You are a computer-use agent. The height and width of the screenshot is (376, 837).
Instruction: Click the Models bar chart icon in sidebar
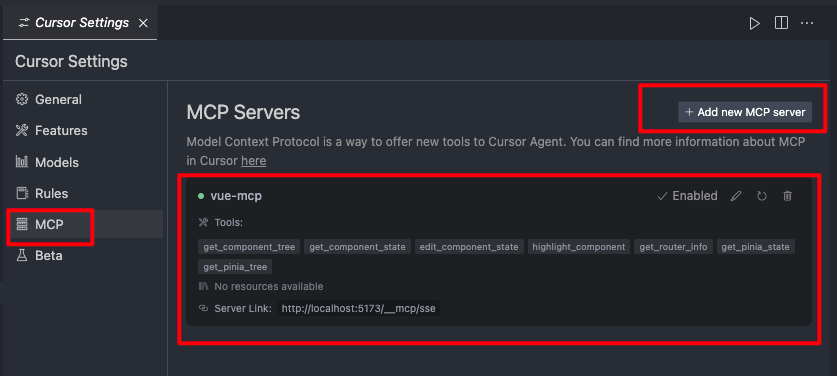pos(22,162)
